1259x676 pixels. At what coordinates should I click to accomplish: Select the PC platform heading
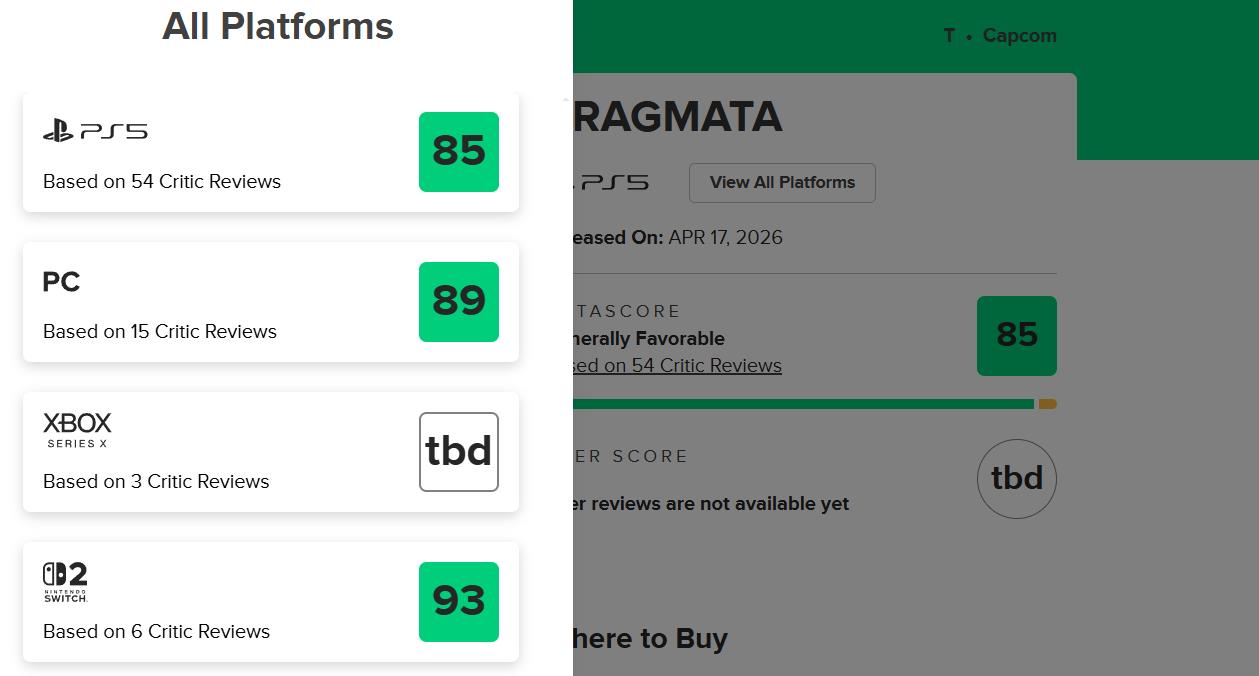61,282
